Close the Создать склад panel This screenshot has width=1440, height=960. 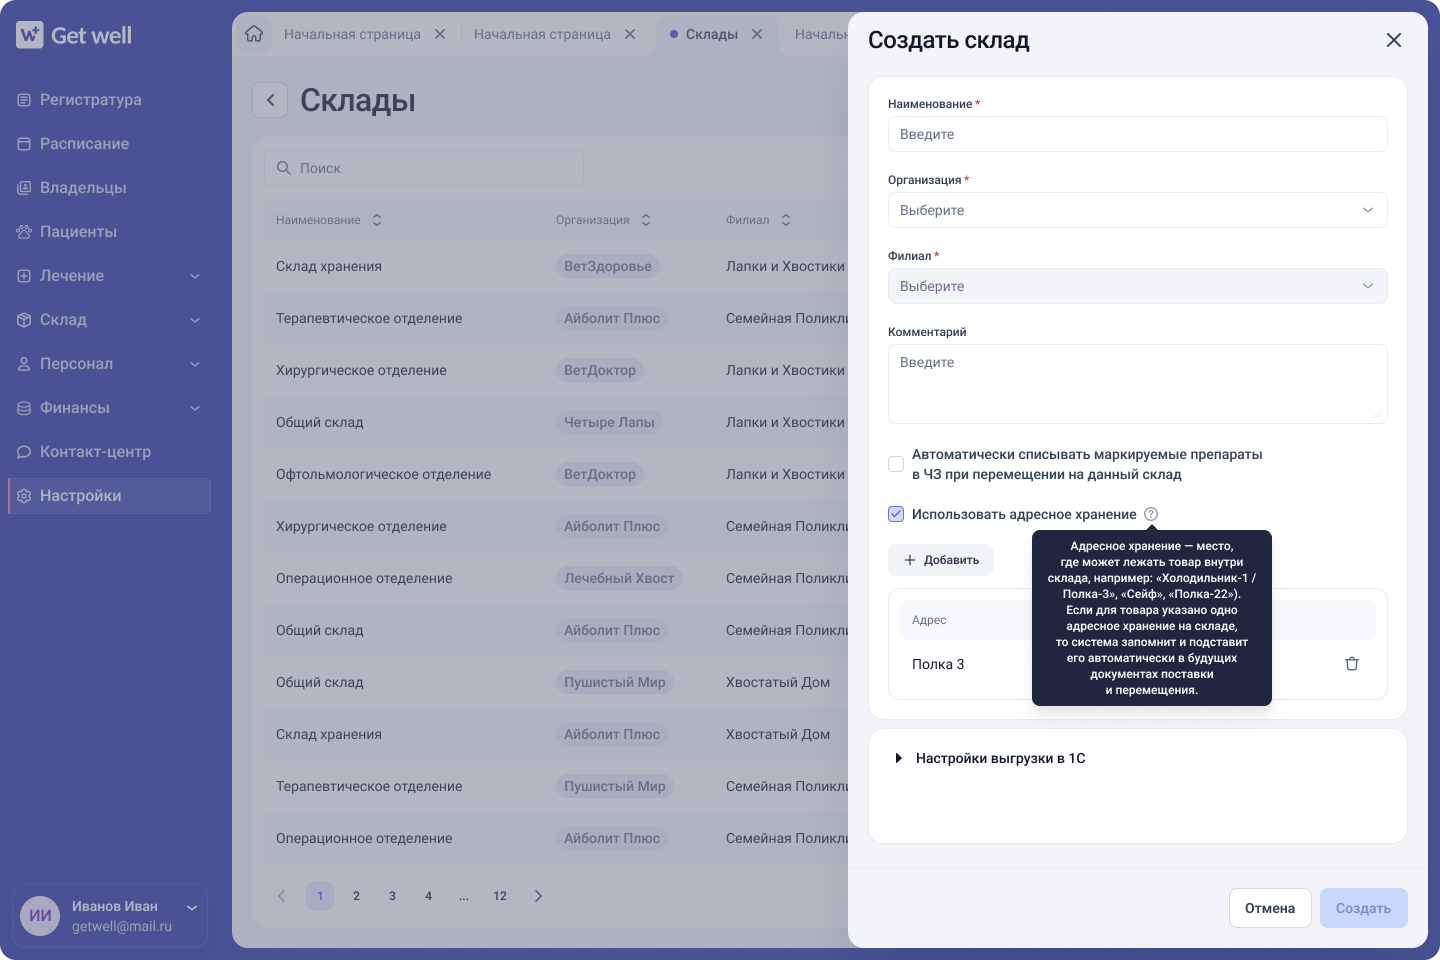[1394, 40]
